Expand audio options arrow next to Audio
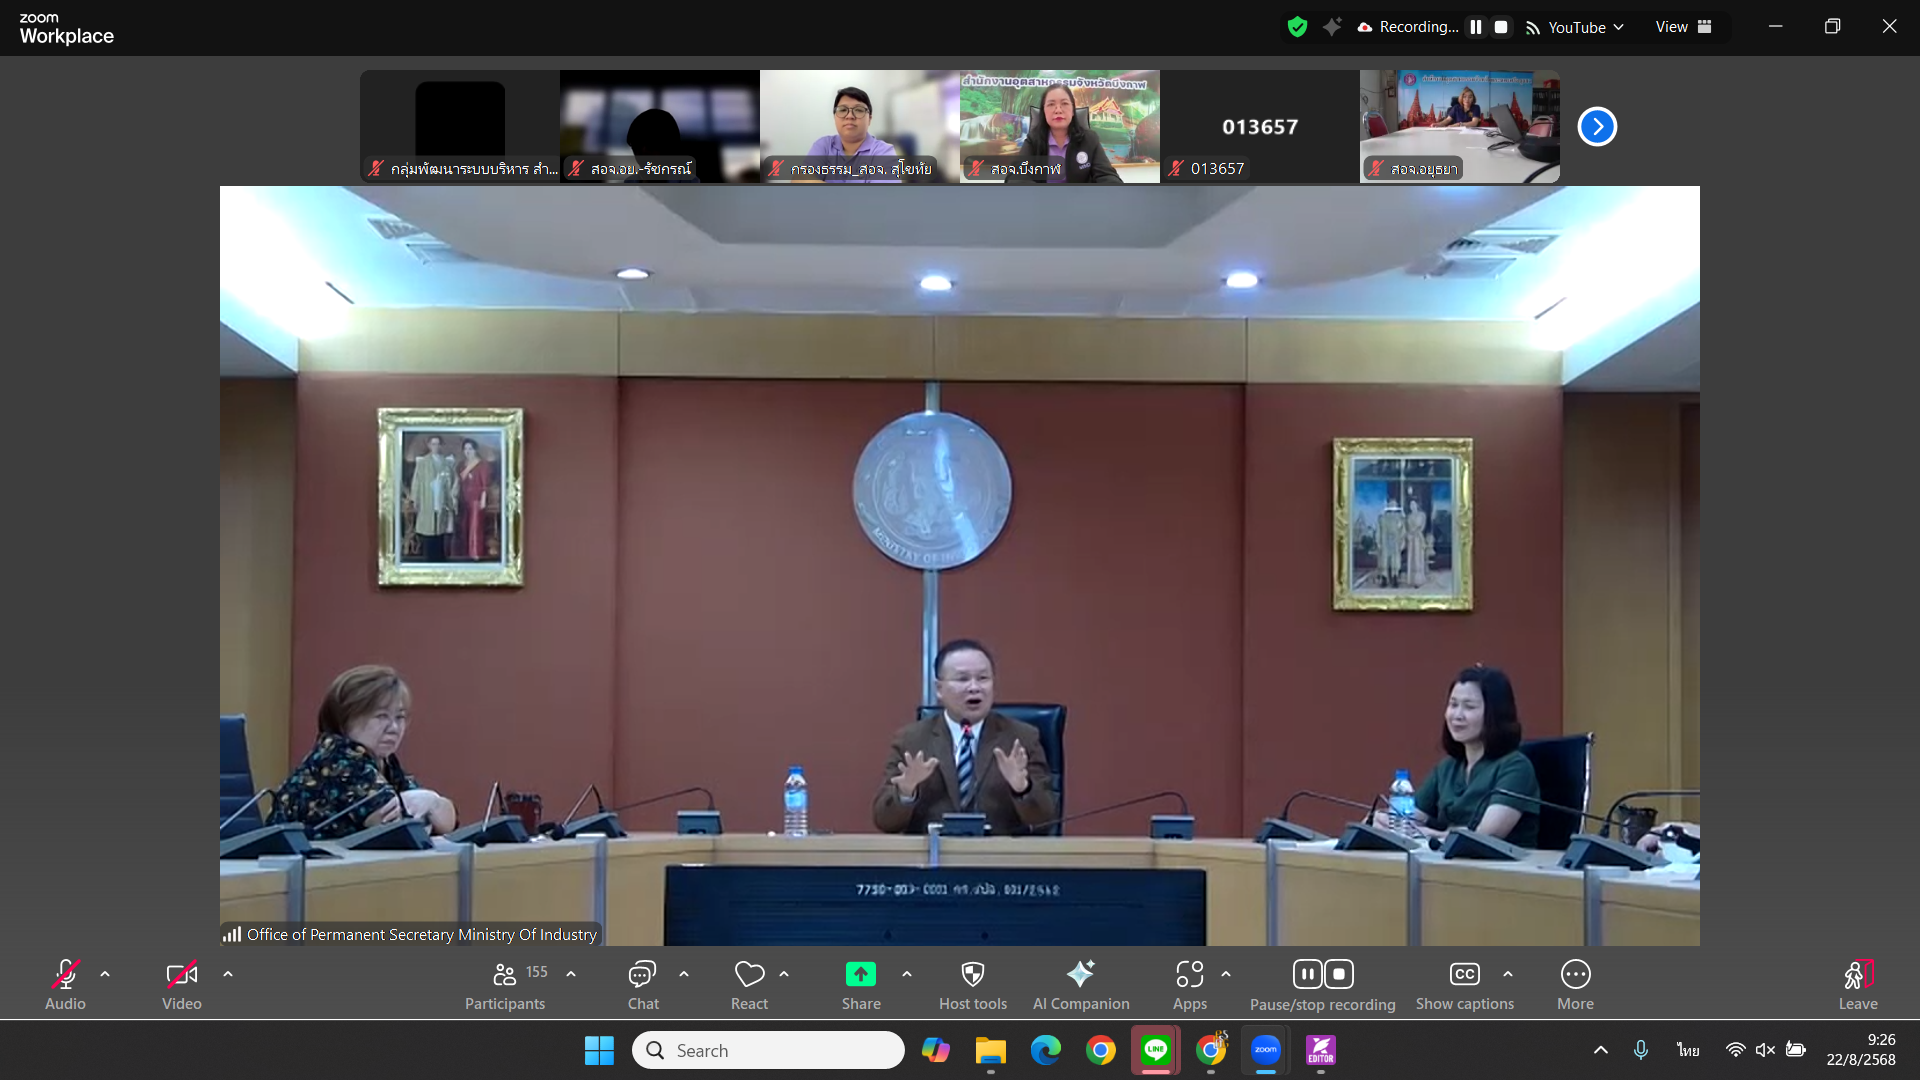The width and height of the screenshot is (1920, 1080). coord(105,974)
